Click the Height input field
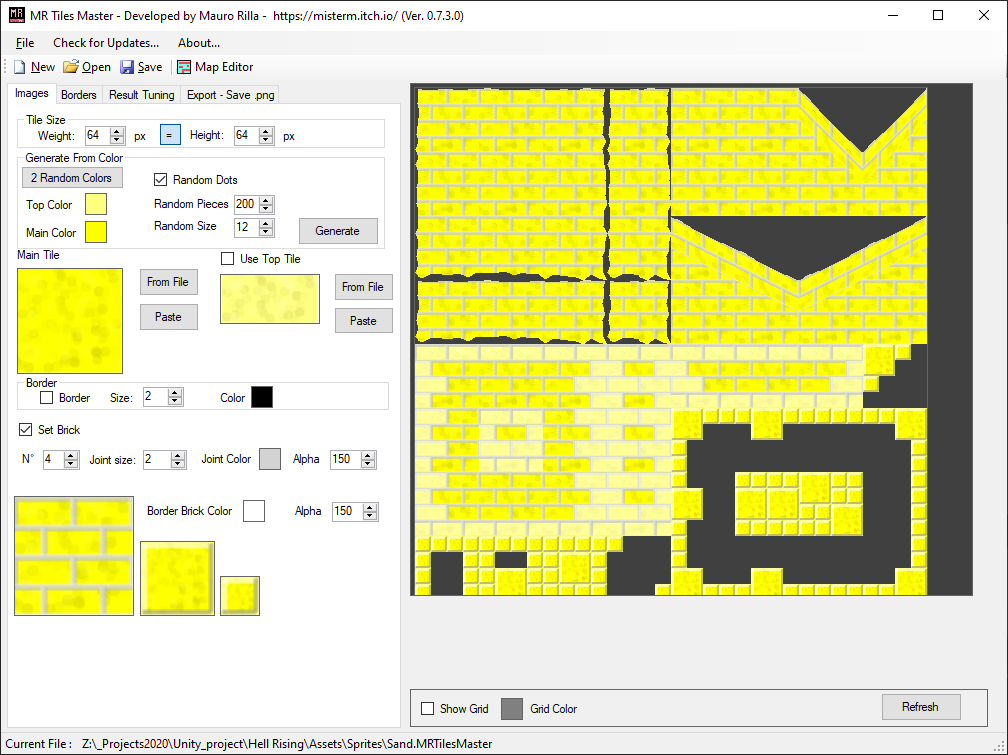 246,135
